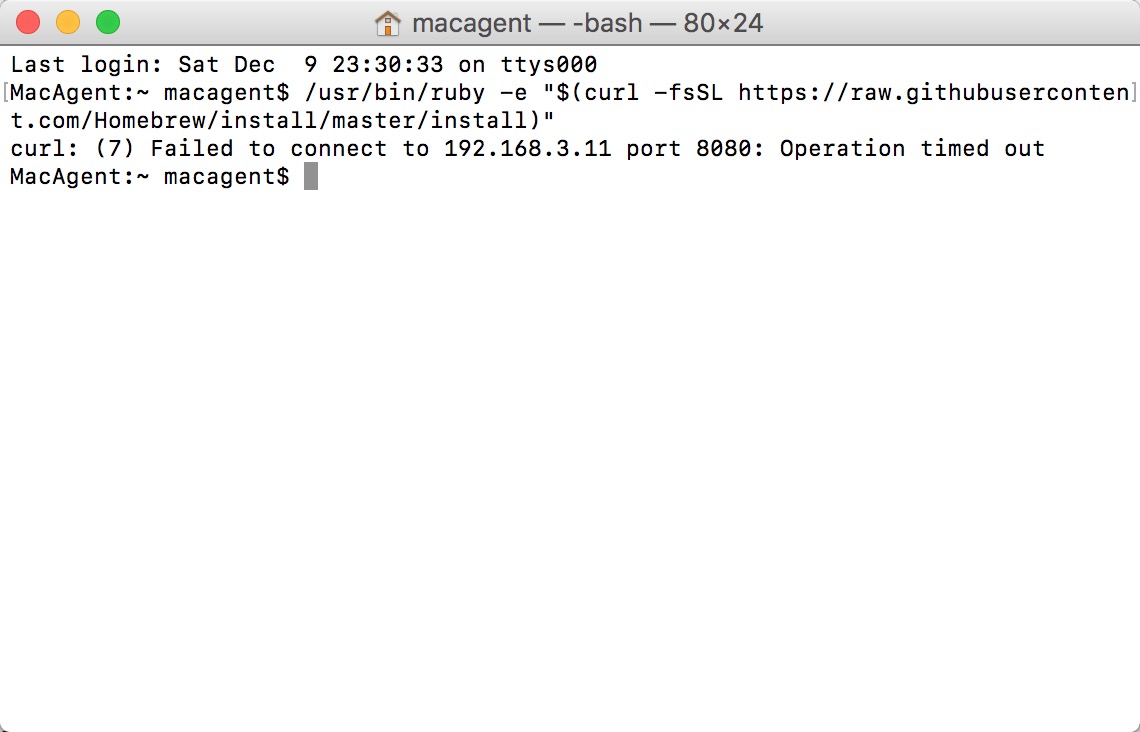Click the last "MacAgent:~ macagent$" prompt
Screen dimensions: 1140x732
150,177
